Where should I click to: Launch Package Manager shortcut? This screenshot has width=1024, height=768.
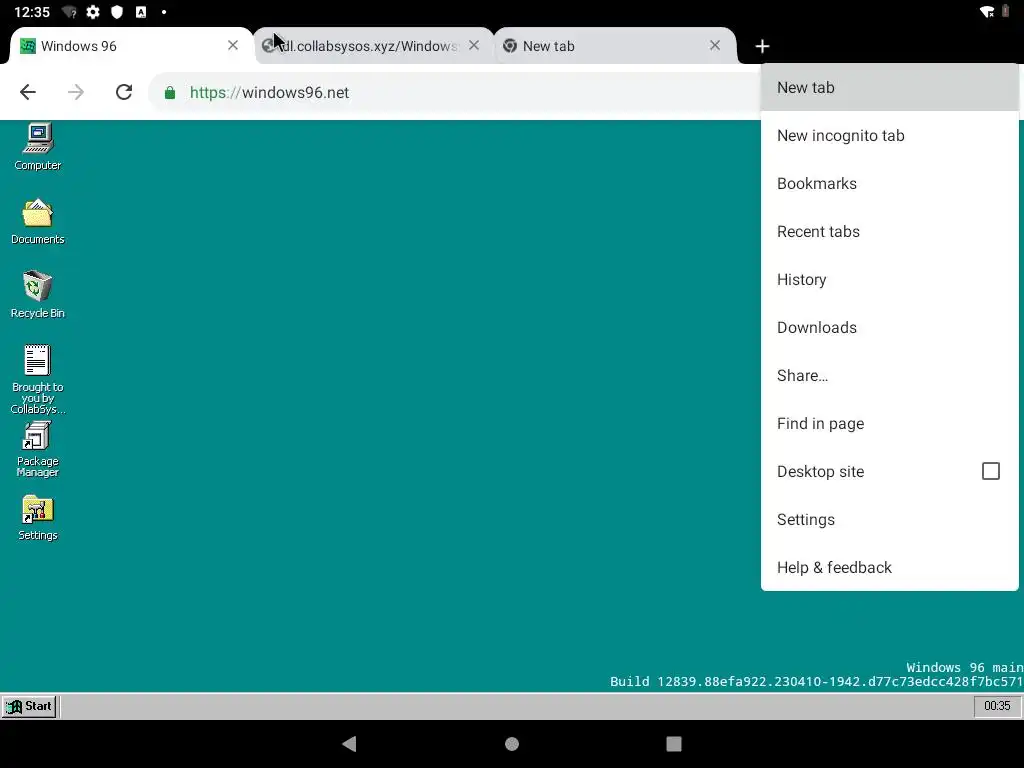pyautogui.click(x=38, y=449)
